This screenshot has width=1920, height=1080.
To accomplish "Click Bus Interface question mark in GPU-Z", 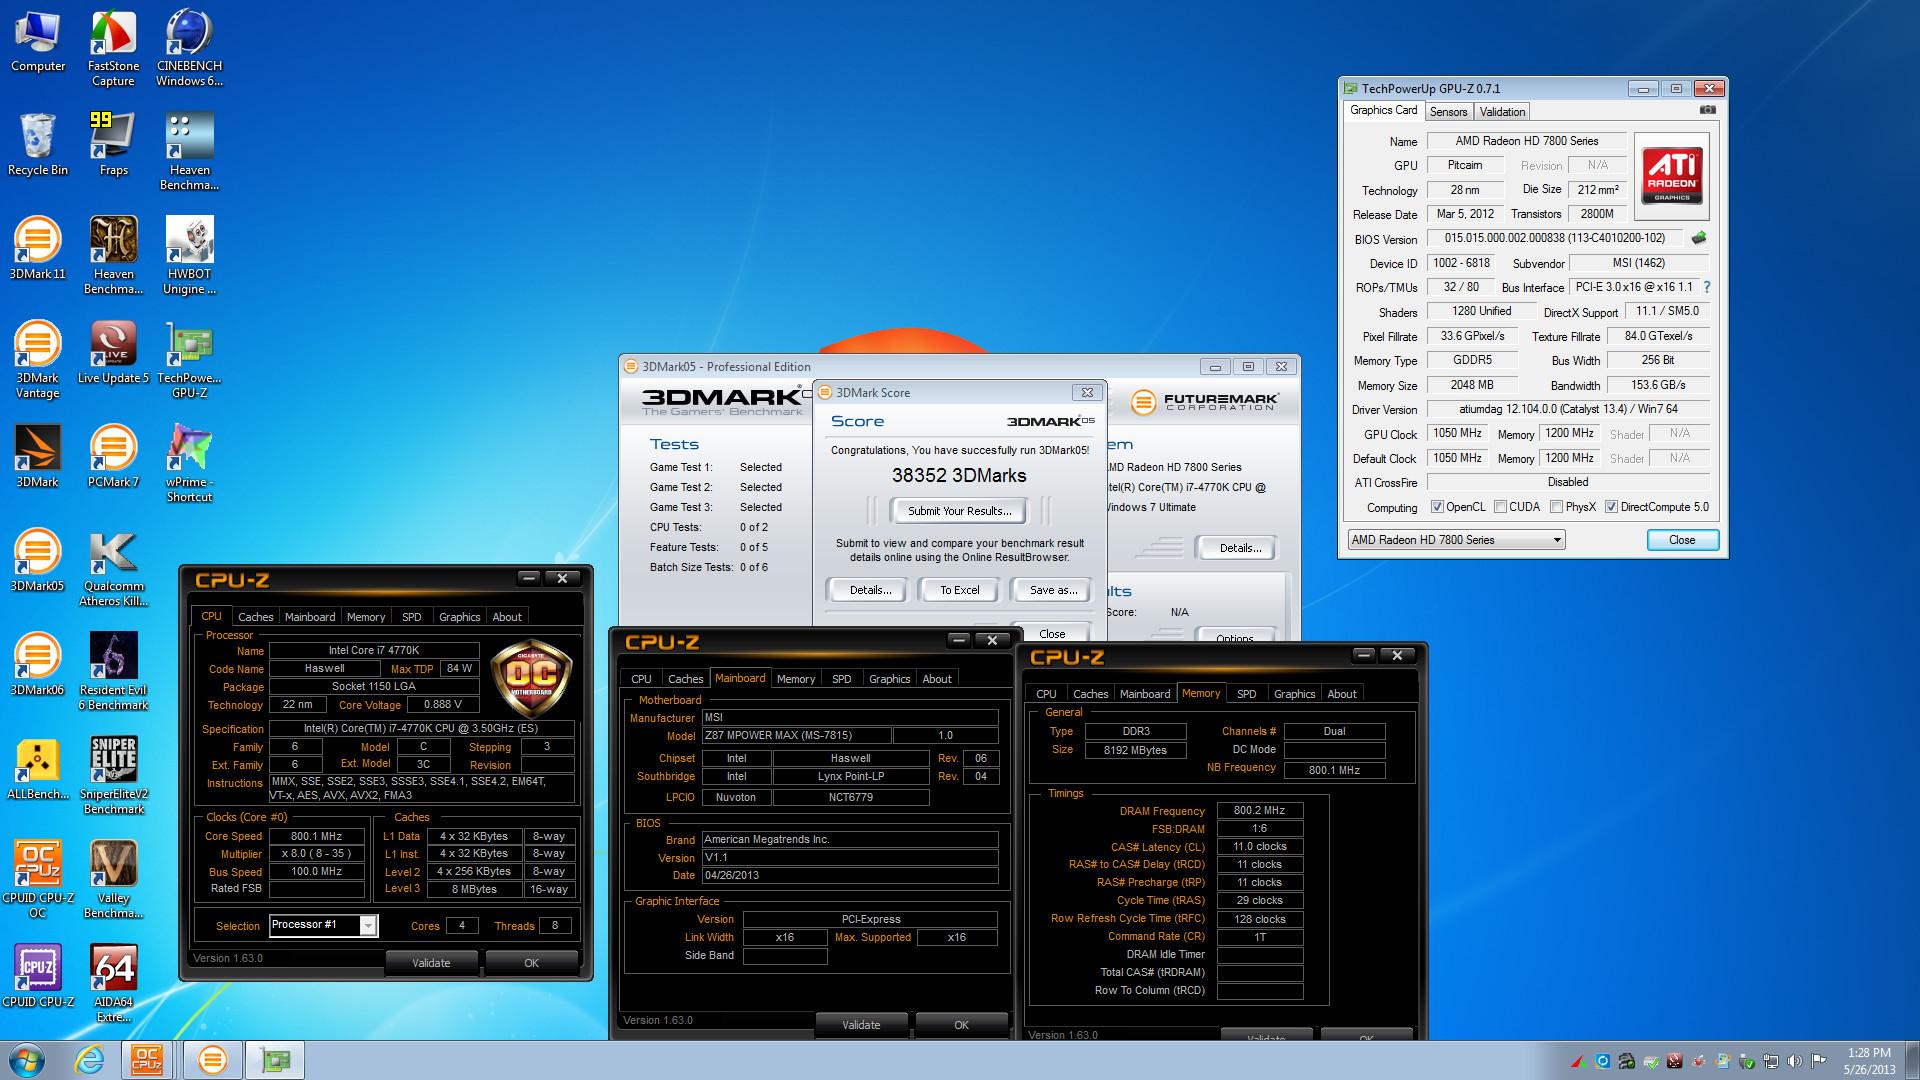I will pyautogui.click(x=1707, y=287).
